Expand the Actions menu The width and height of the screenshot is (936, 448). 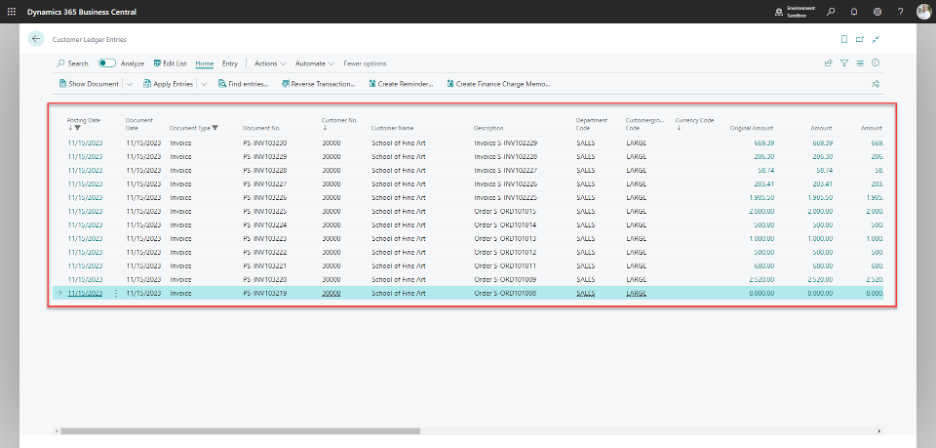click(270, 63)
